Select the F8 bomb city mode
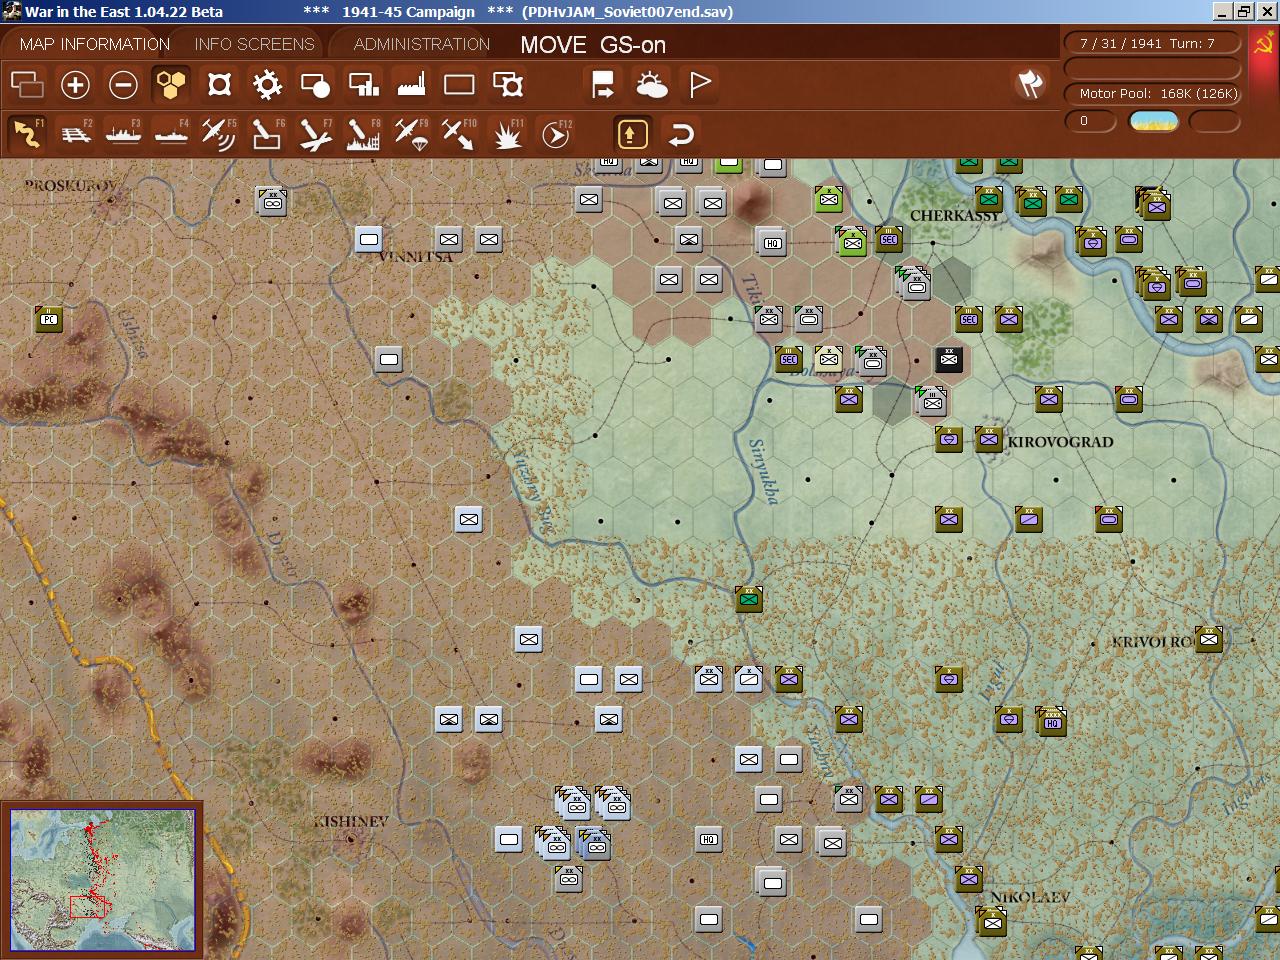This screenshot has width=1280, height=960. 363,133
